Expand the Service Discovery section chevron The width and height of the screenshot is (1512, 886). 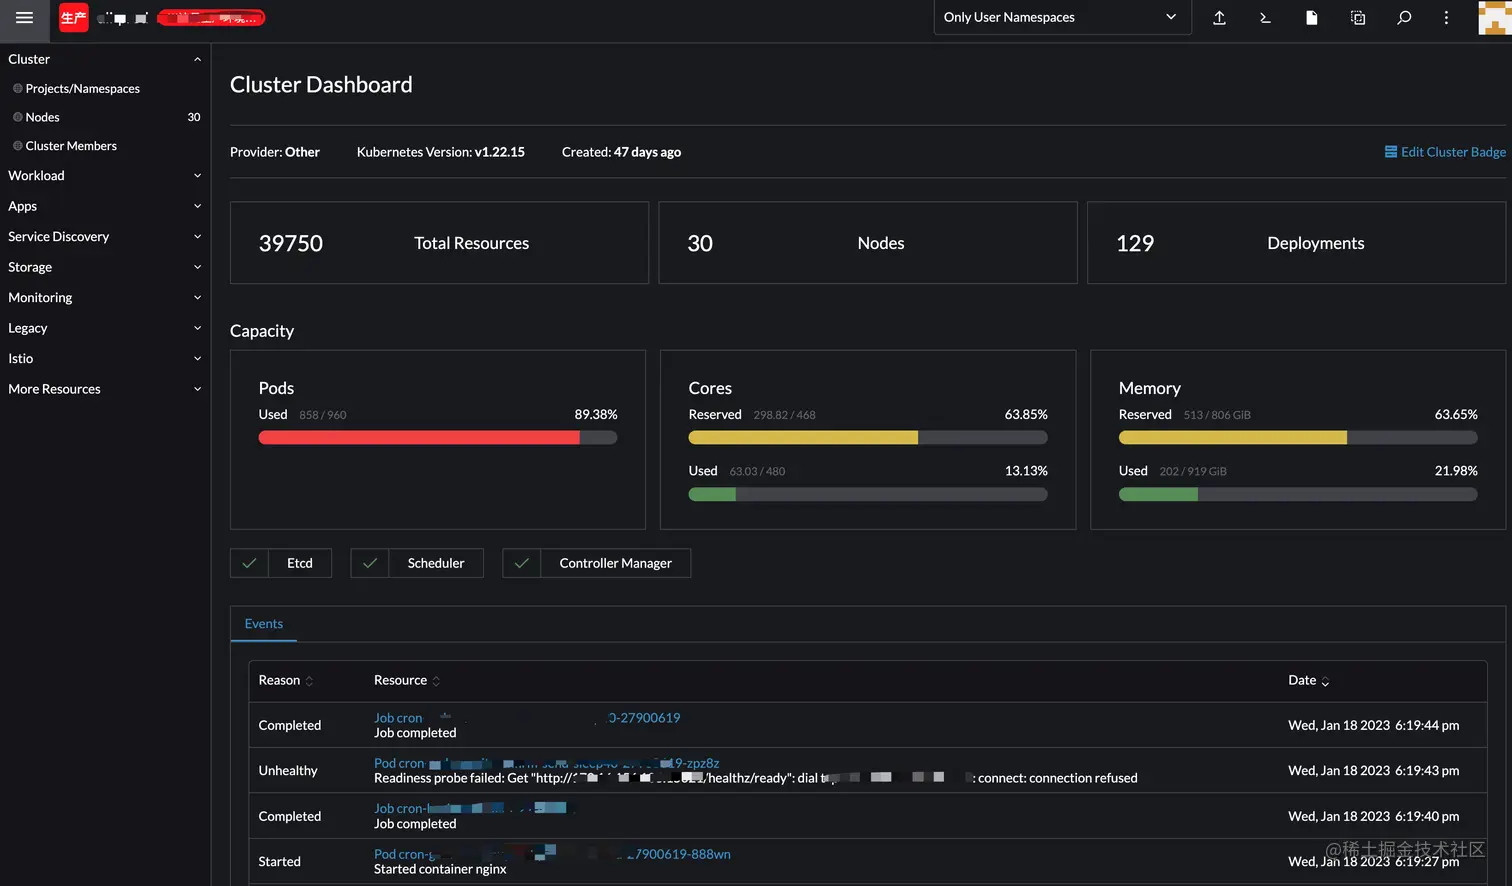click(x=197, y=237)
